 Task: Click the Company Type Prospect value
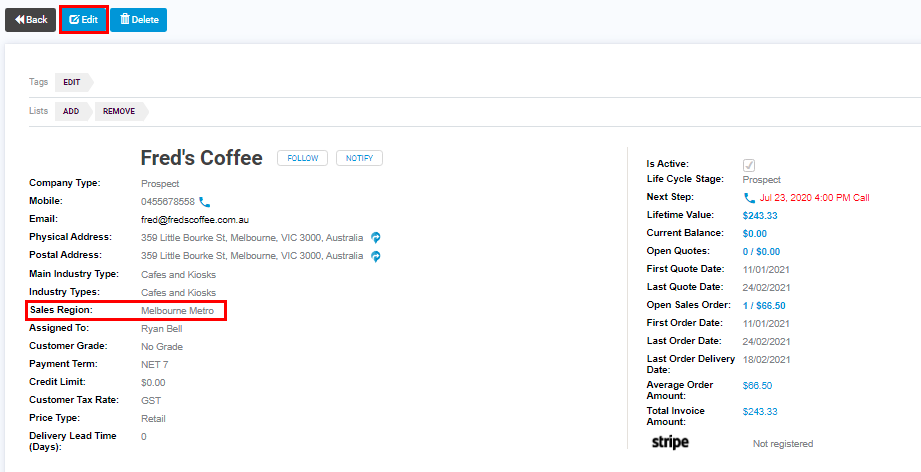tap(160, 184)
